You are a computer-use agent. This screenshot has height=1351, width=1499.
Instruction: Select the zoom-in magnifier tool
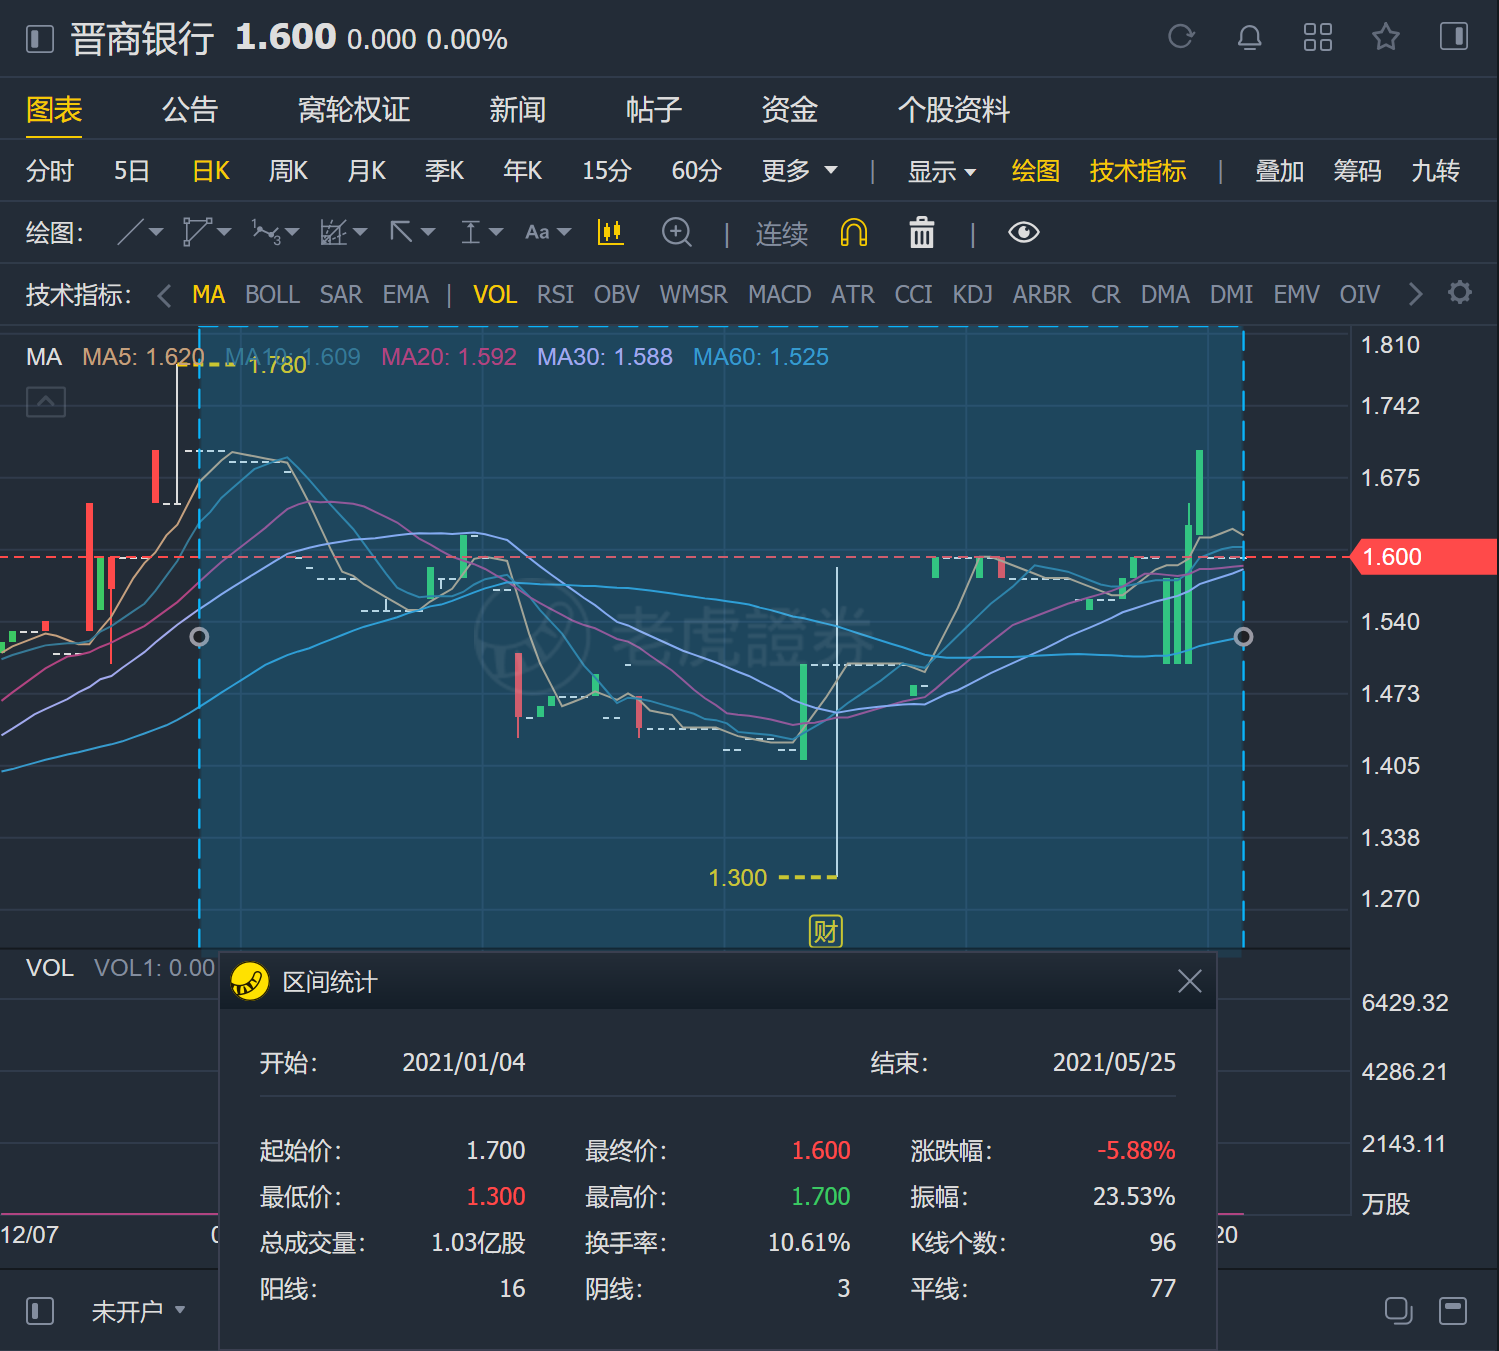[677, 233]
